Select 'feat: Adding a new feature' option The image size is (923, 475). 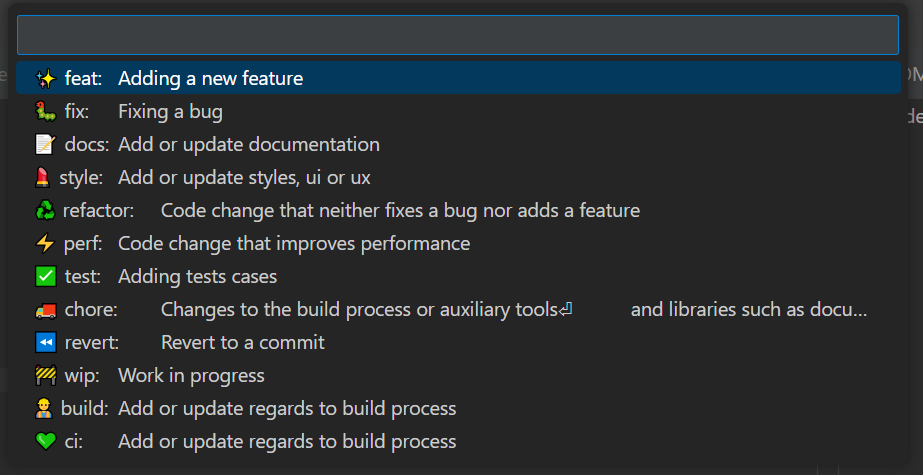(458, 78)
